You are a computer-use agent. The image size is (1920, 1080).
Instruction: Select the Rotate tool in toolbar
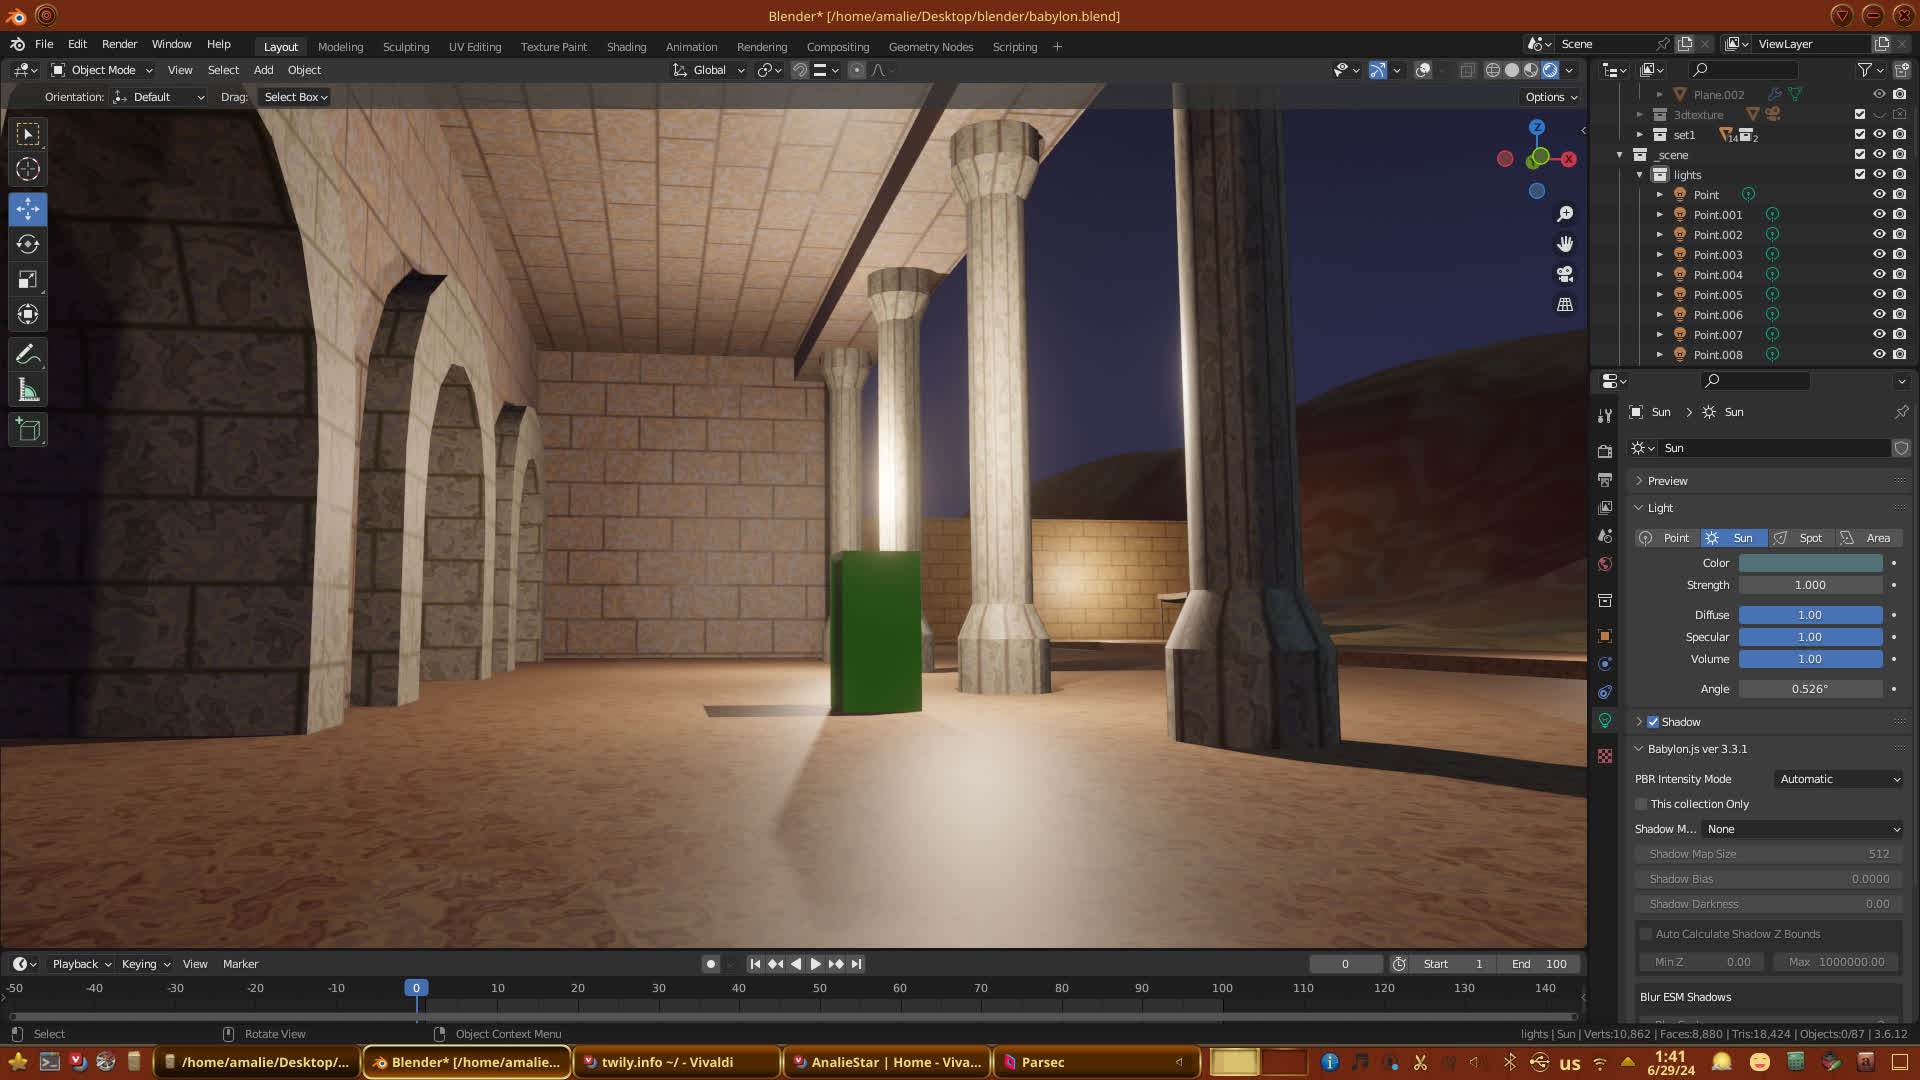(x=28, y=244)
